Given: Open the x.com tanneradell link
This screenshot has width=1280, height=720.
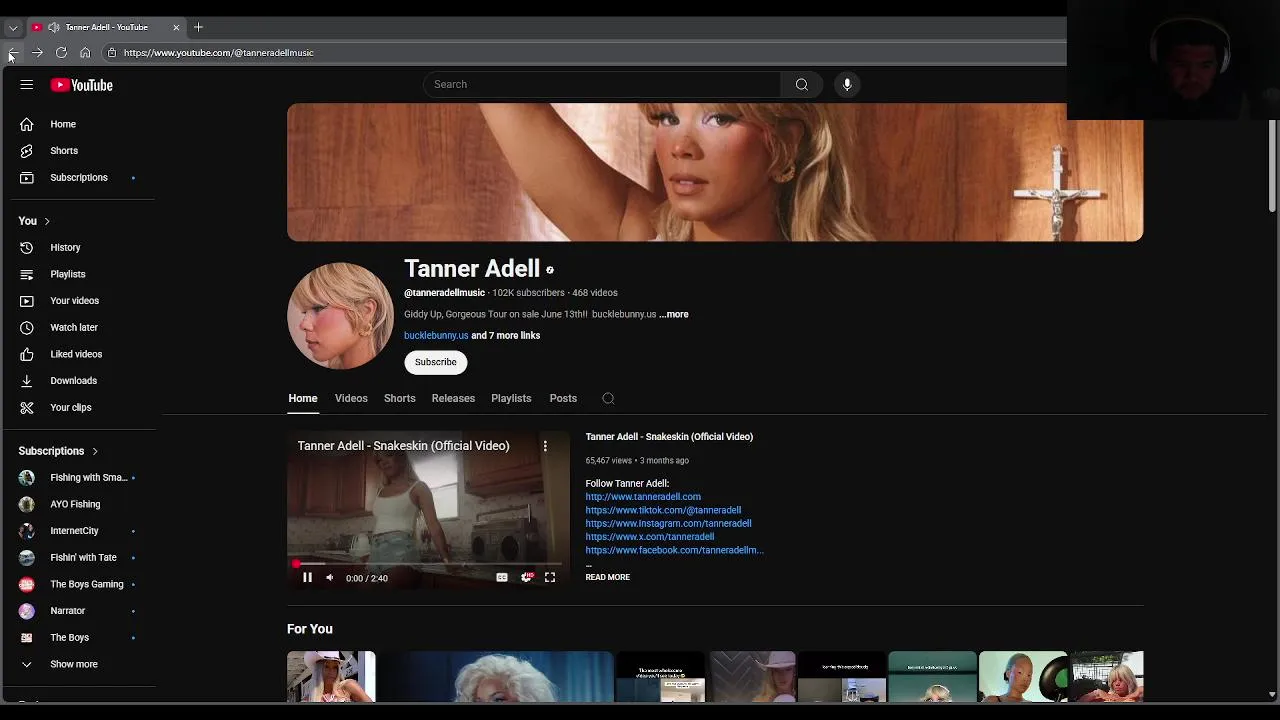Looking at the screenshot, I should click(x=650, y=537).
